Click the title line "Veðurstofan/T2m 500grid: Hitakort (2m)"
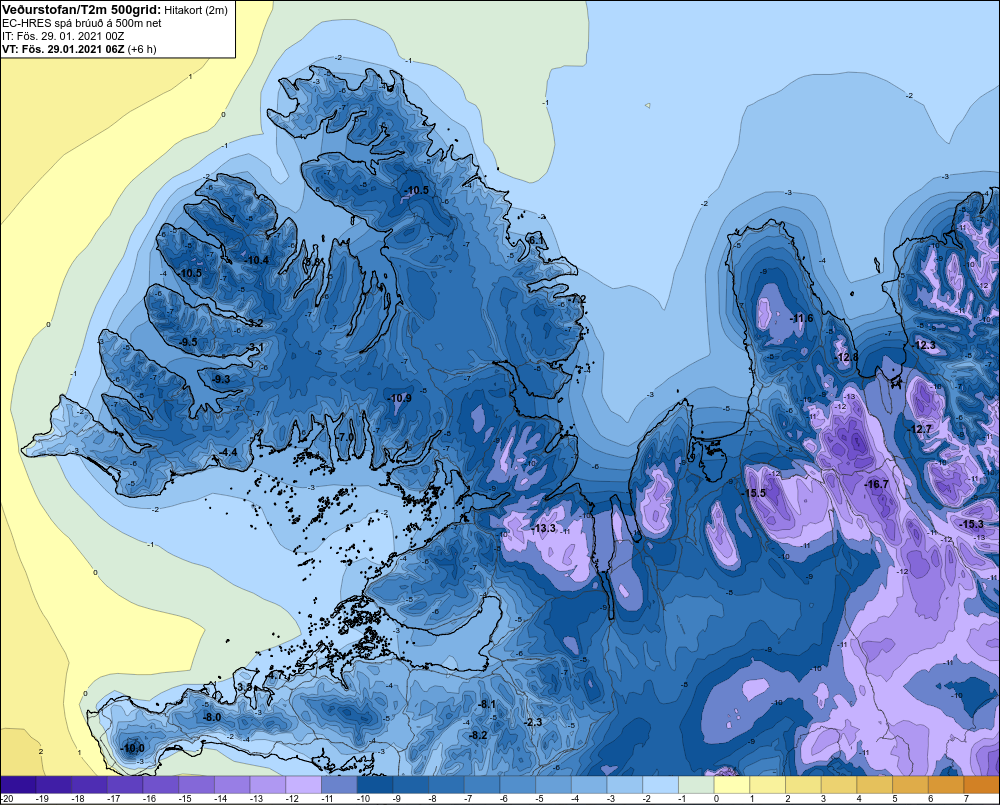Image resolution: width=1000 pixels, height=805 pixels. click(x=115, y=10)
